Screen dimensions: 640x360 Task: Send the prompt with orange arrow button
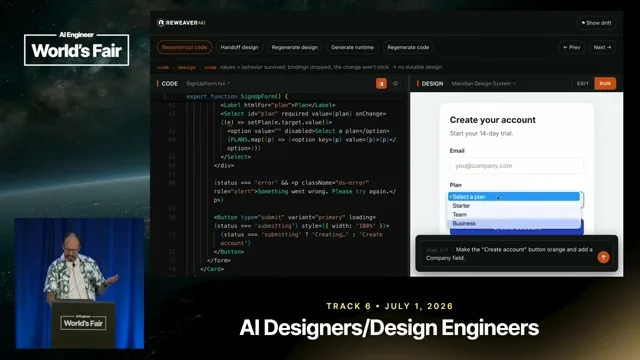pos(603,257)
